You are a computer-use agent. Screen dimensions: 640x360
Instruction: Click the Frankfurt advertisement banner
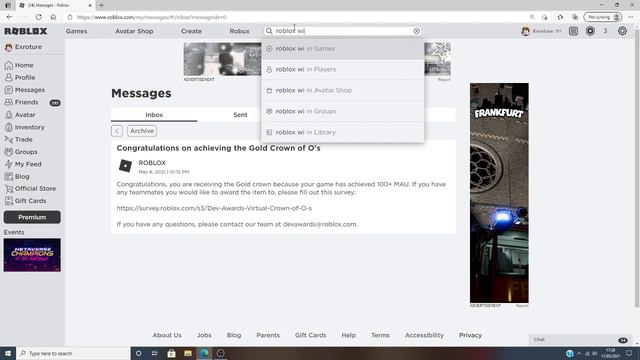(x=499, y=193)
